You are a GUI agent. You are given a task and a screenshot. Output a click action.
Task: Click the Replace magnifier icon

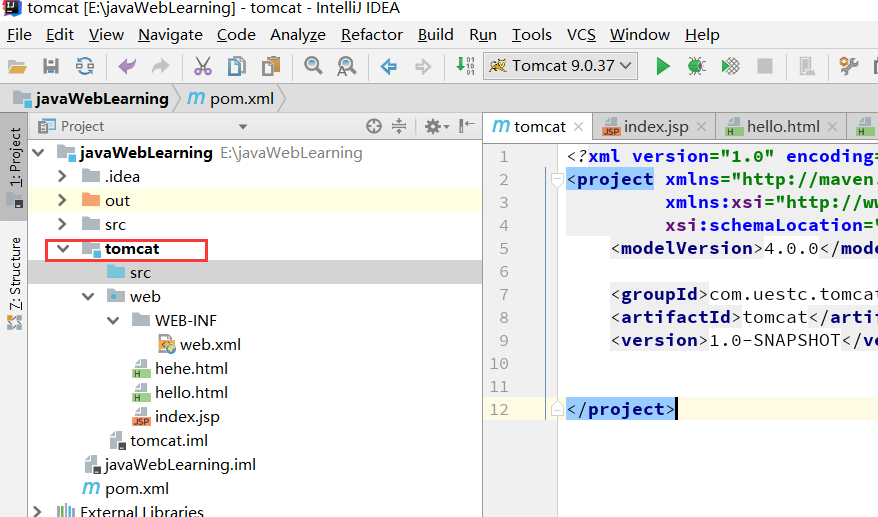(x=347, y=66)
